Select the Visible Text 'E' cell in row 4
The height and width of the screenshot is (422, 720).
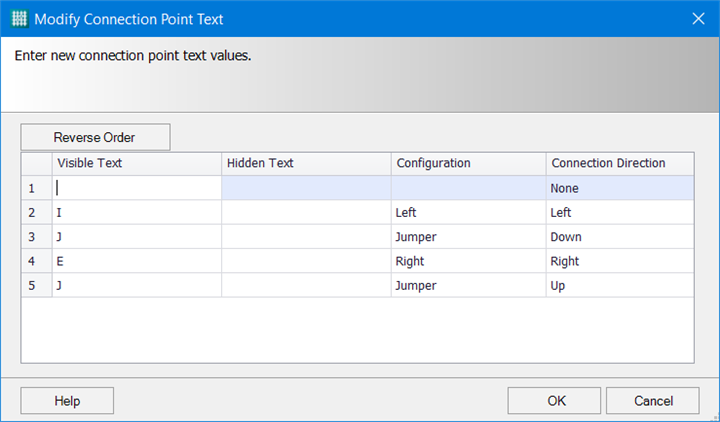[136, 261]
